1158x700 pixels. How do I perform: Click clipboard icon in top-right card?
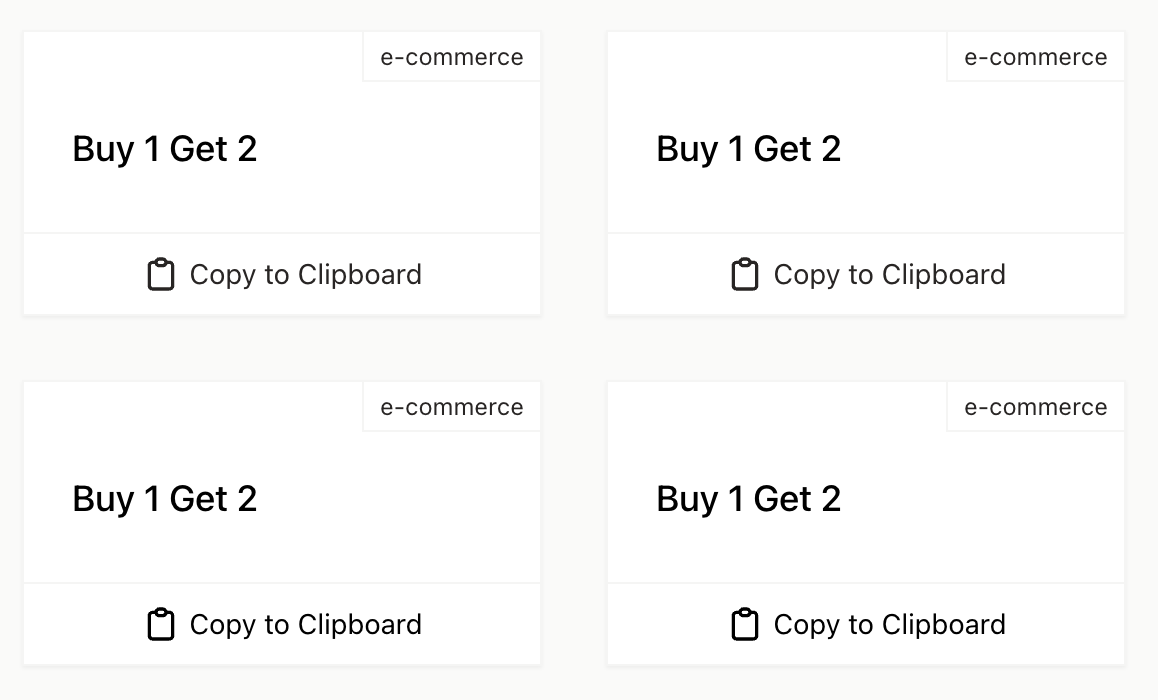(x=744, y=275)
